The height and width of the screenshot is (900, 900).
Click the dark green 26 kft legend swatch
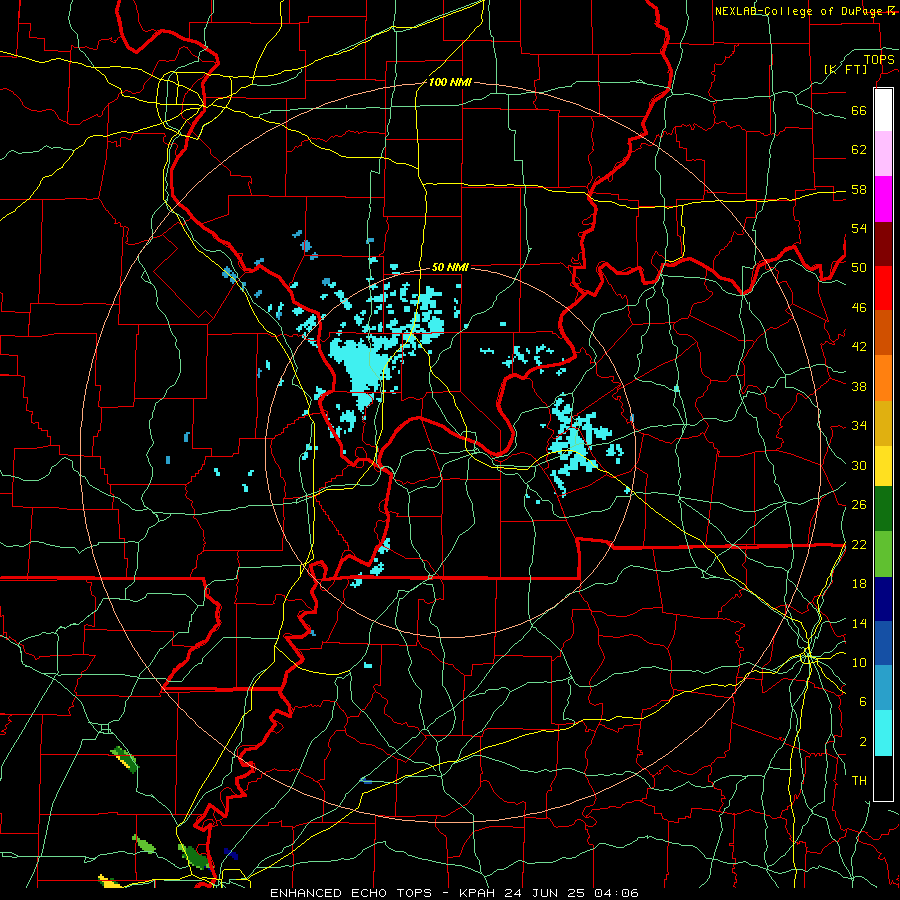(883, 509)
